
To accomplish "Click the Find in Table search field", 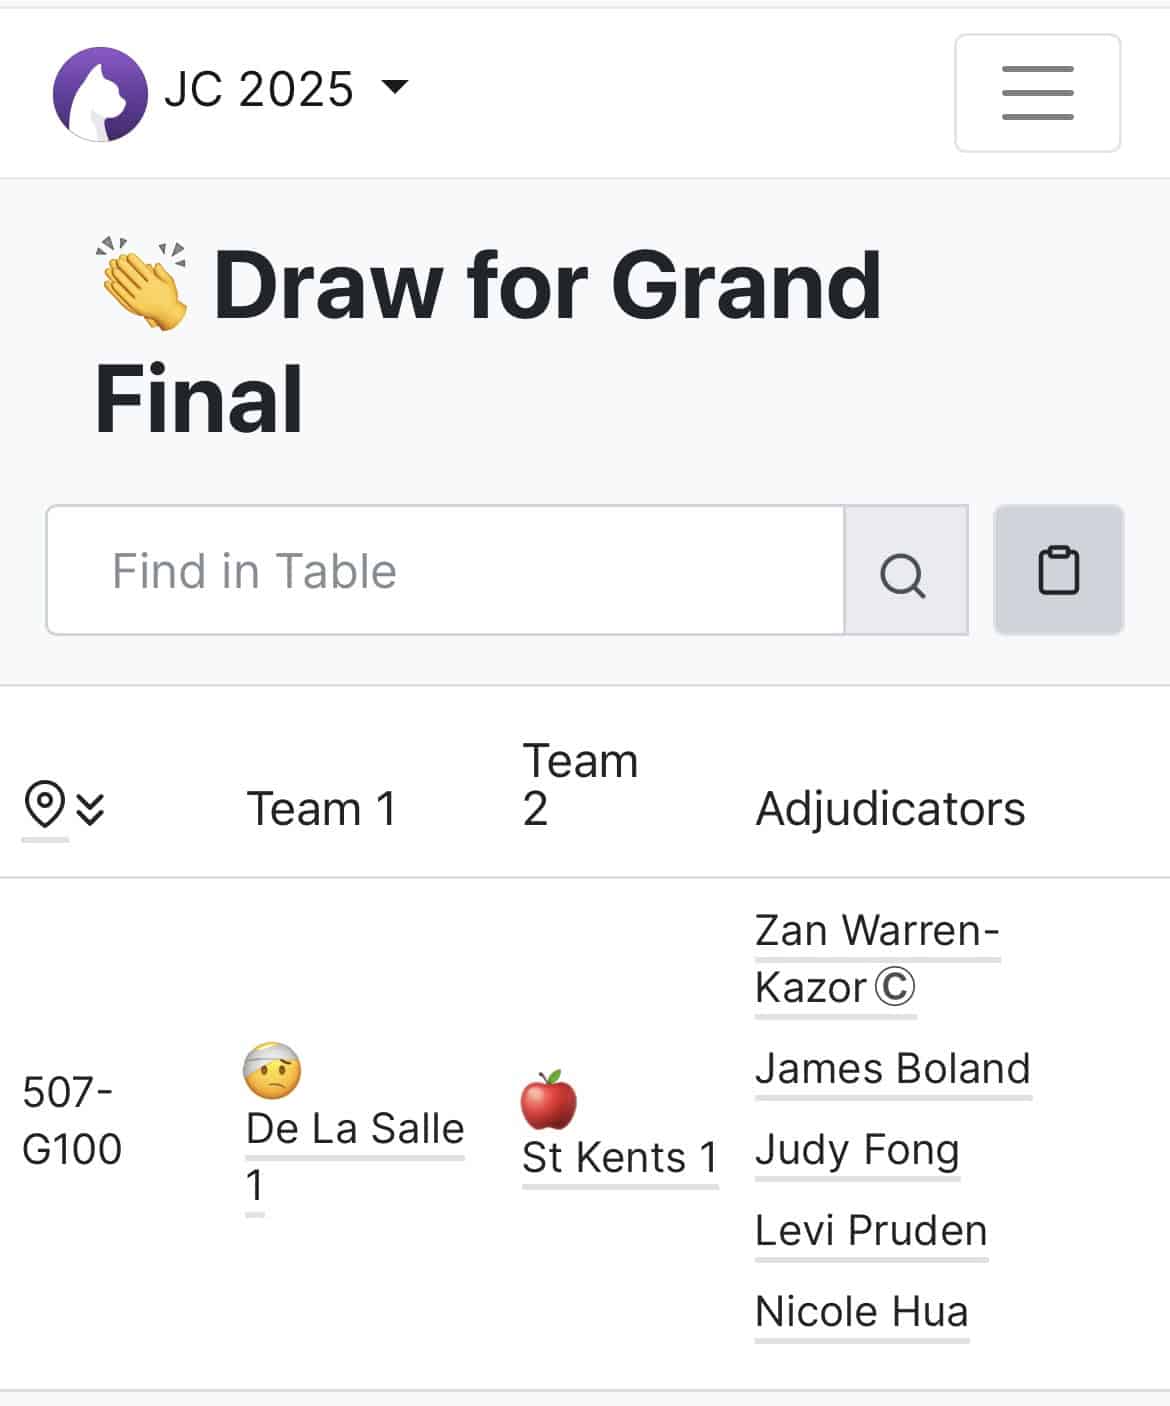I will pos(445,570).
